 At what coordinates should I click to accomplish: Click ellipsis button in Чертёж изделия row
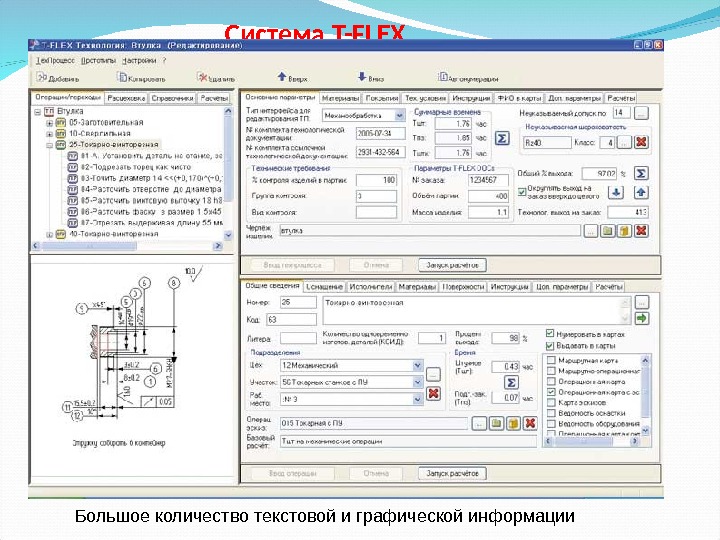click(591, 231)
